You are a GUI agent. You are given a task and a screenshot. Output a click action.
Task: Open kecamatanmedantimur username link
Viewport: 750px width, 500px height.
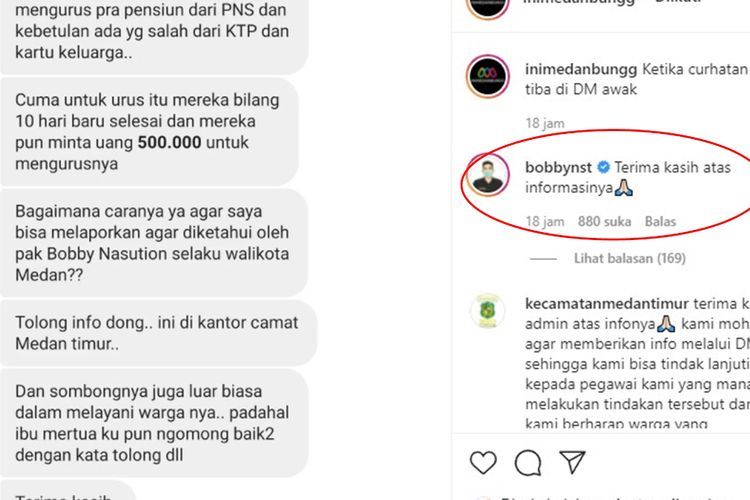(607, 303)
